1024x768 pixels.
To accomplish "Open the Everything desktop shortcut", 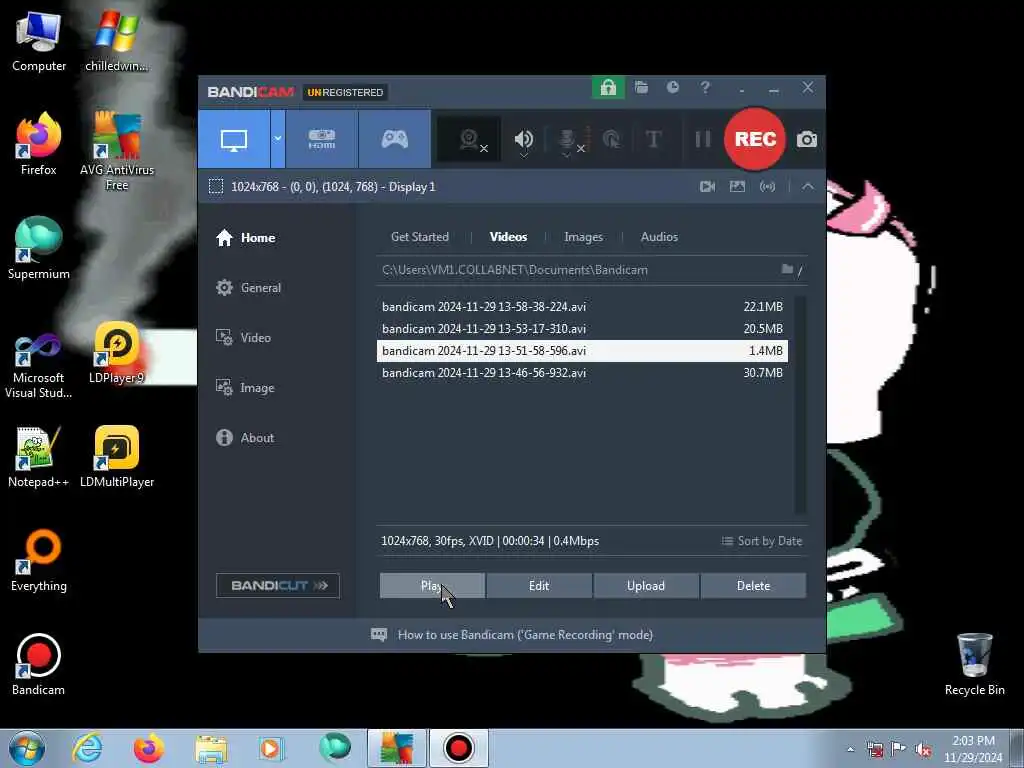I will tap(39, 560).
